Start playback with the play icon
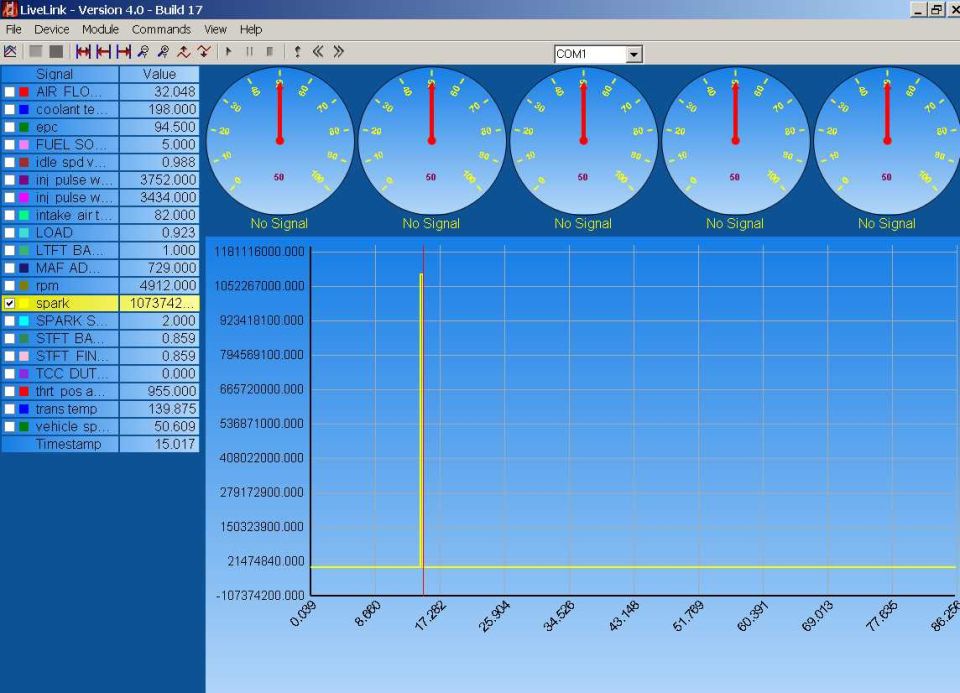This screenshot has width=960, height=693. (x=229, y=52)
